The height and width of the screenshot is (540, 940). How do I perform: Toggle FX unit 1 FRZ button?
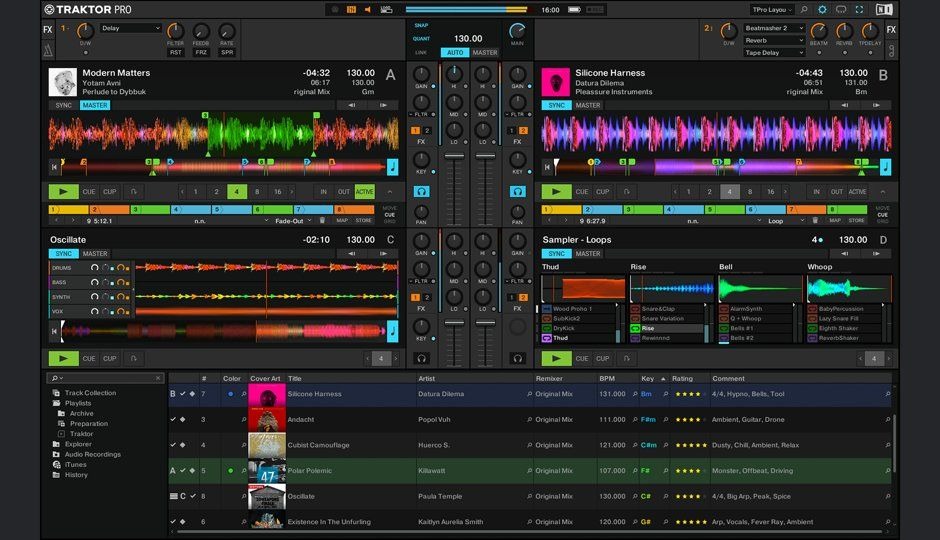click(x=201, y=53)
